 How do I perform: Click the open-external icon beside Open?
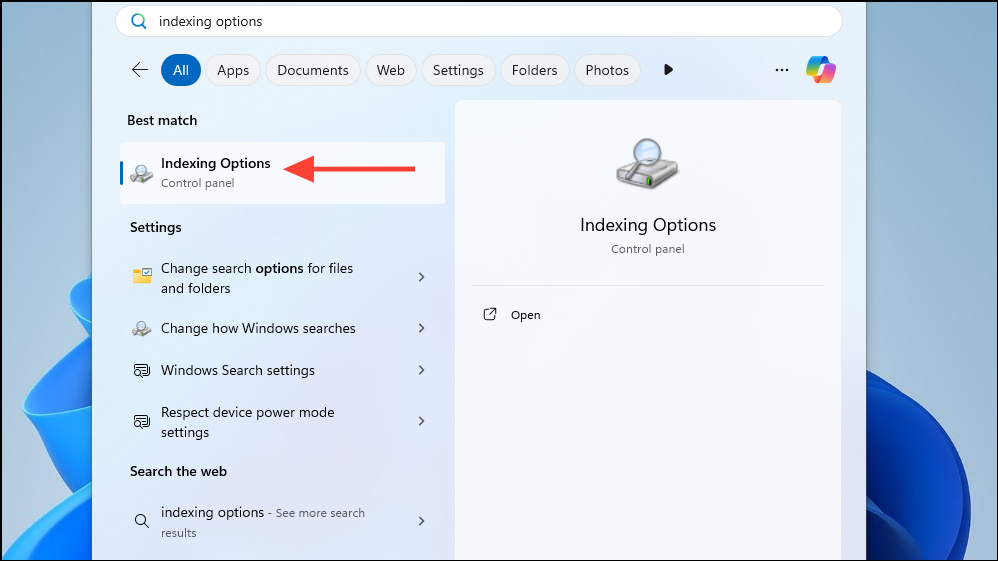coord(489,314)
